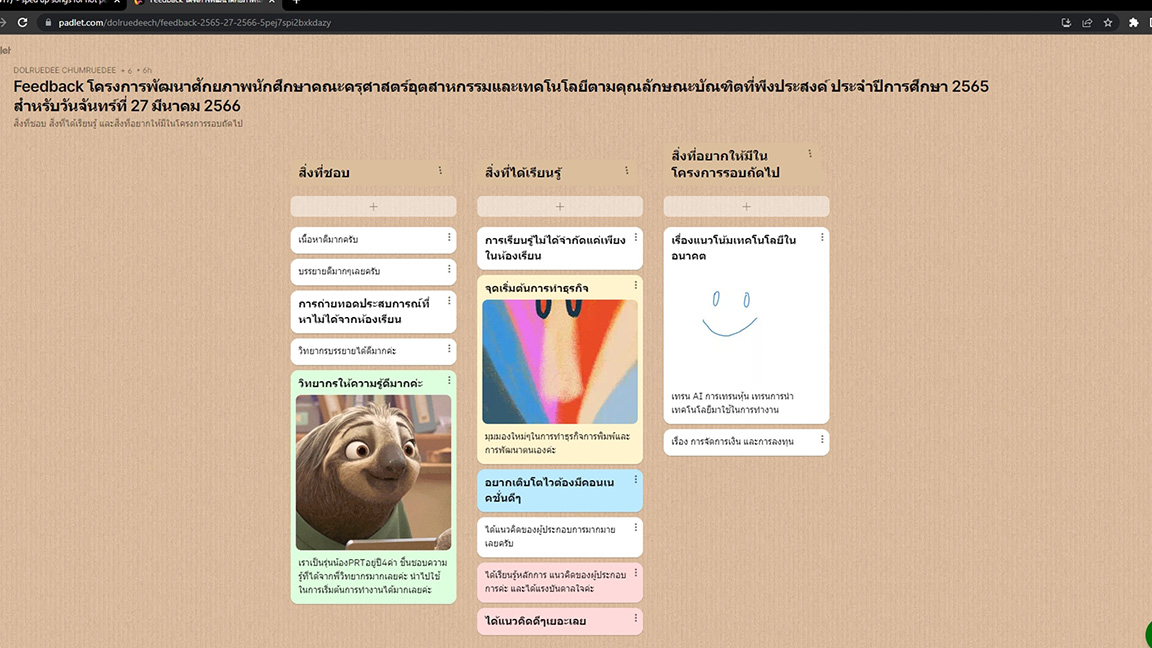Click the 'สิ่งที่อยากให้มีในโครงการรอบถัดไป' column heading
This screenshot has height=648, width=1152.
(726, 164)
